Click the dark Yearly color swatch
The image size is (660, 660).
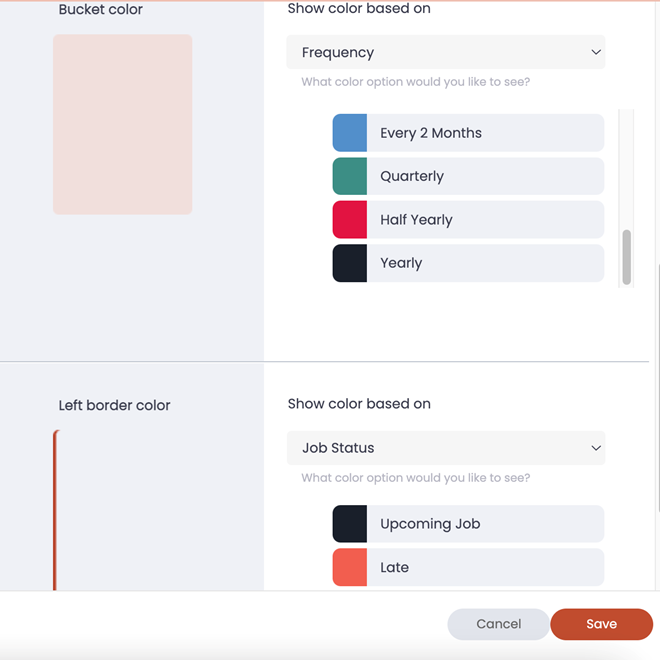[350, 263]
